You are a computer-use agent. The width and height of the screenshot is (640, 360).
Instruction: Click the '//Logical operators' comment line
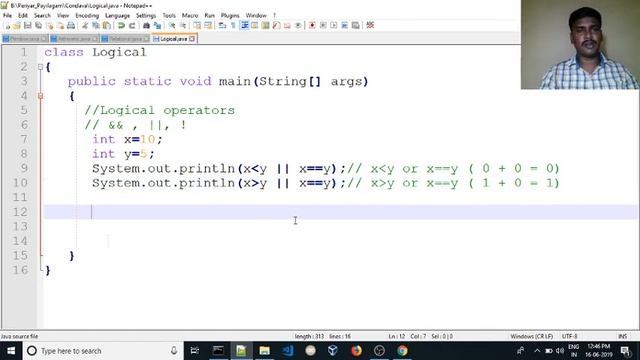click(x=160, y=110)
